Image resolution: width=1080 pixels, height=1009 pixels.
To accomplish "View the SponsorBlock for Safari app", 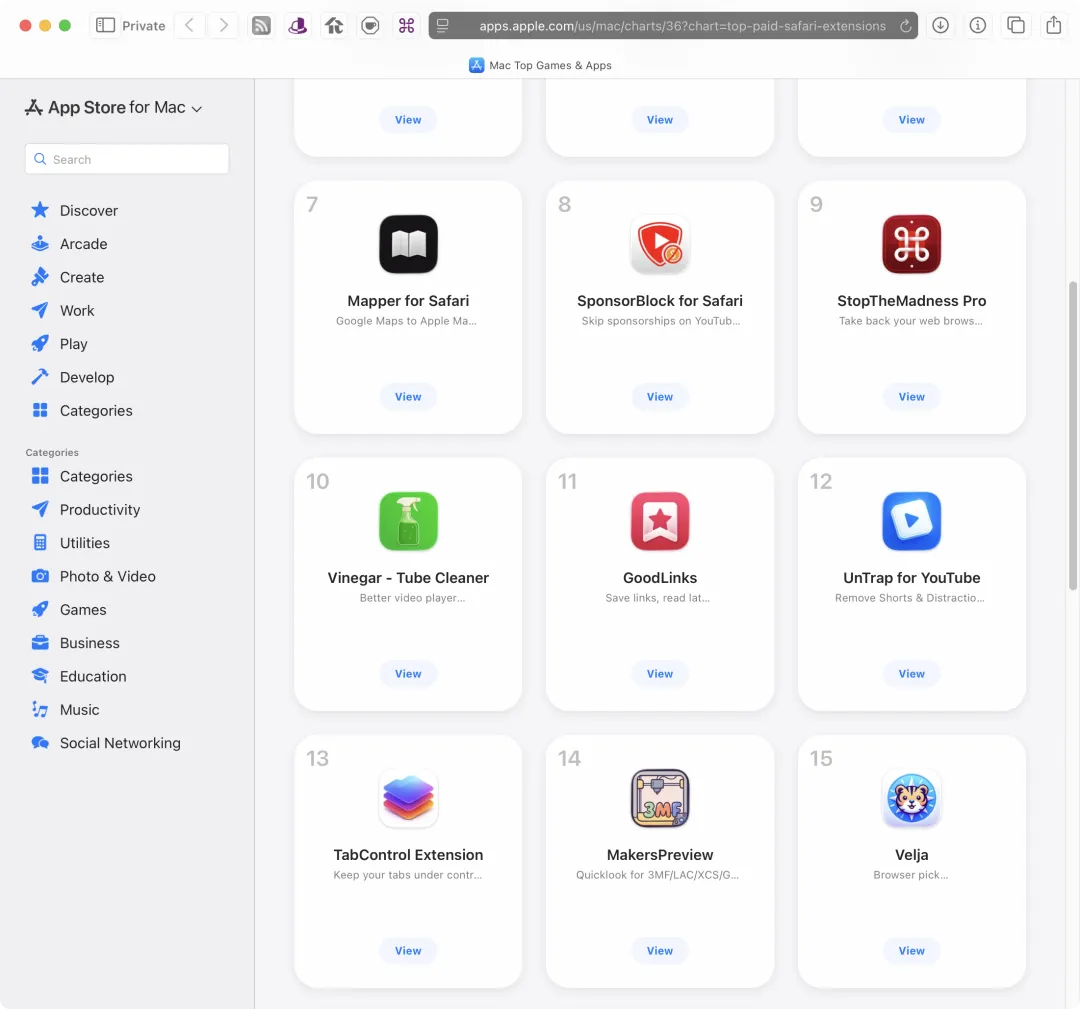I will (x=660, y=397).
